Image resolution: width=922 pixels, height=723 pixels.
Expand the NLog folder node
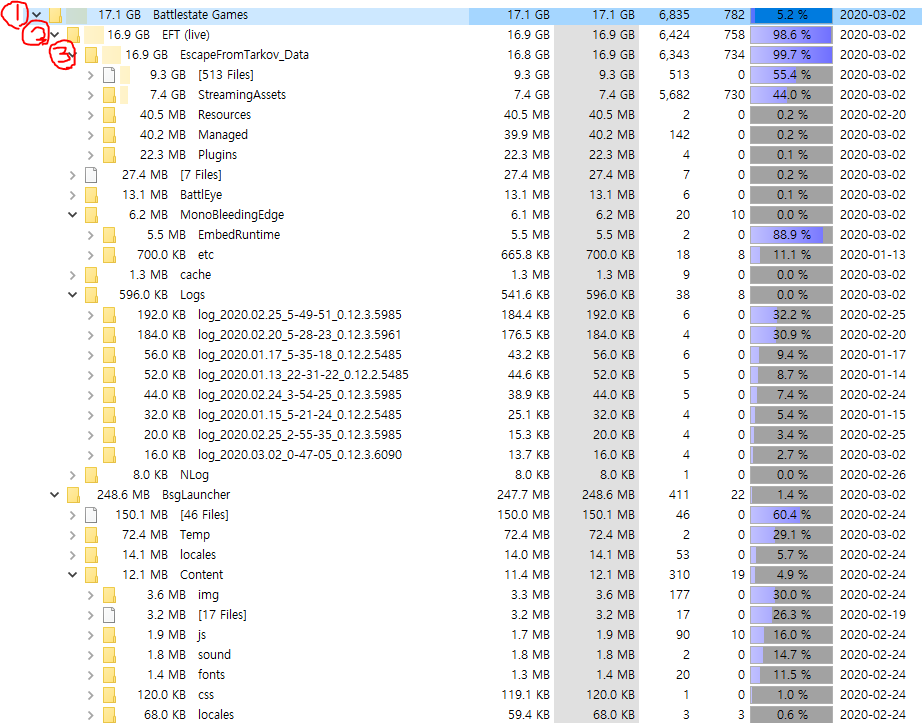[x=72, y=474]
